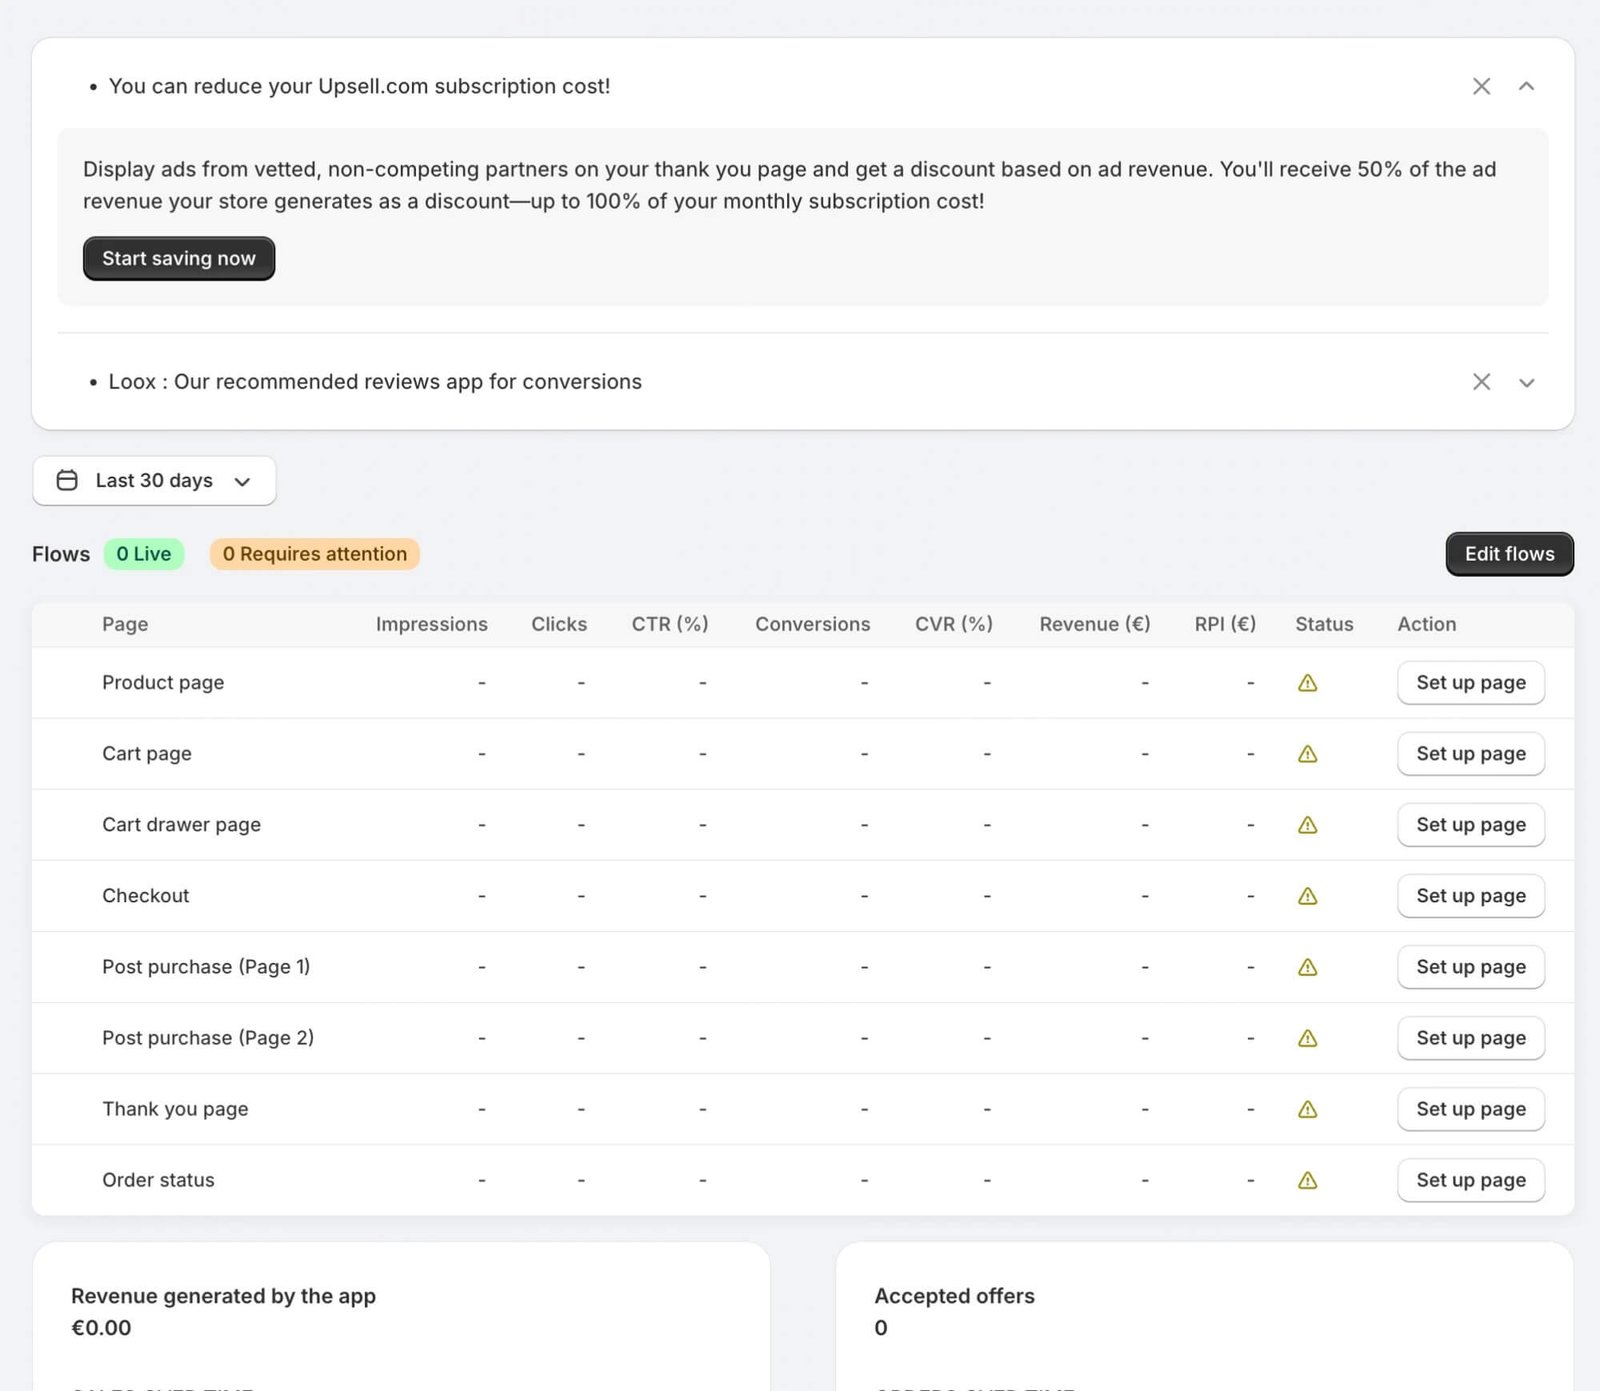Viewport: 1600px width, 1391px height.
Task: Click the Conversions column header
Action: point(813,624)
